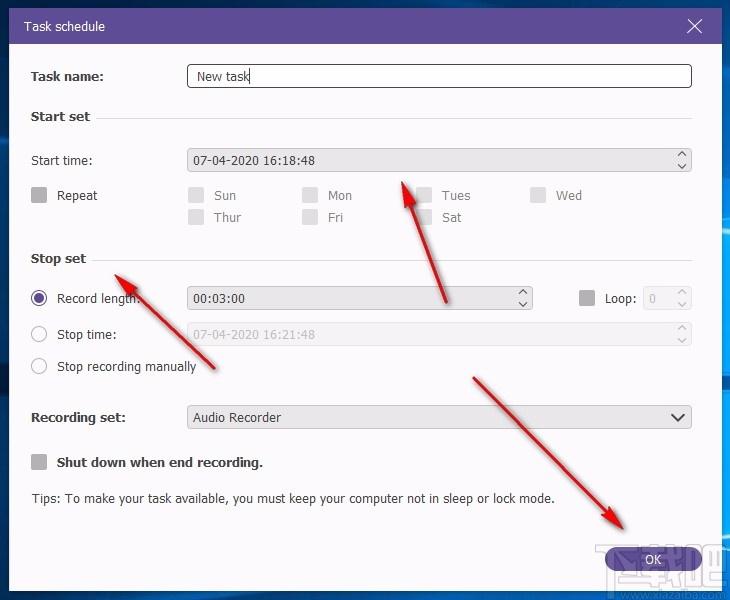
Task: Focus the Record length duration field
Action: [x=359, y=298]
